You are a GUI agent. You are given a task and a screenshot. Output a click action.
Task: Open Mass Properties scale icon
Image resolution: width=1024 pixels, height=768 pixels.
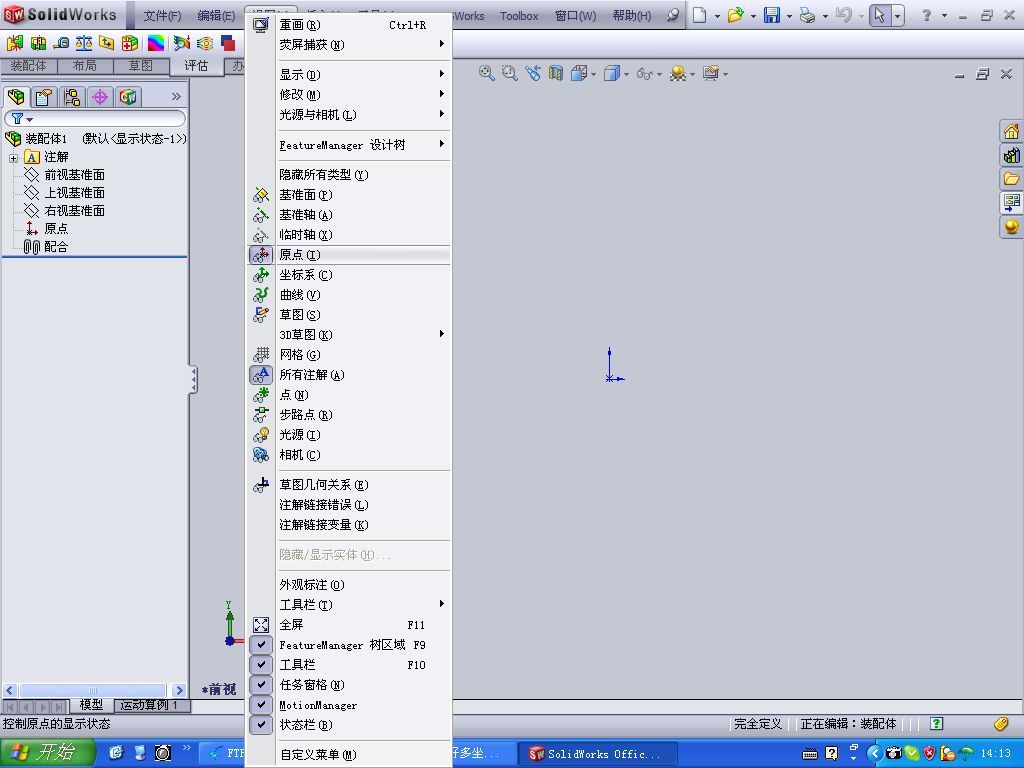[84, 43]
